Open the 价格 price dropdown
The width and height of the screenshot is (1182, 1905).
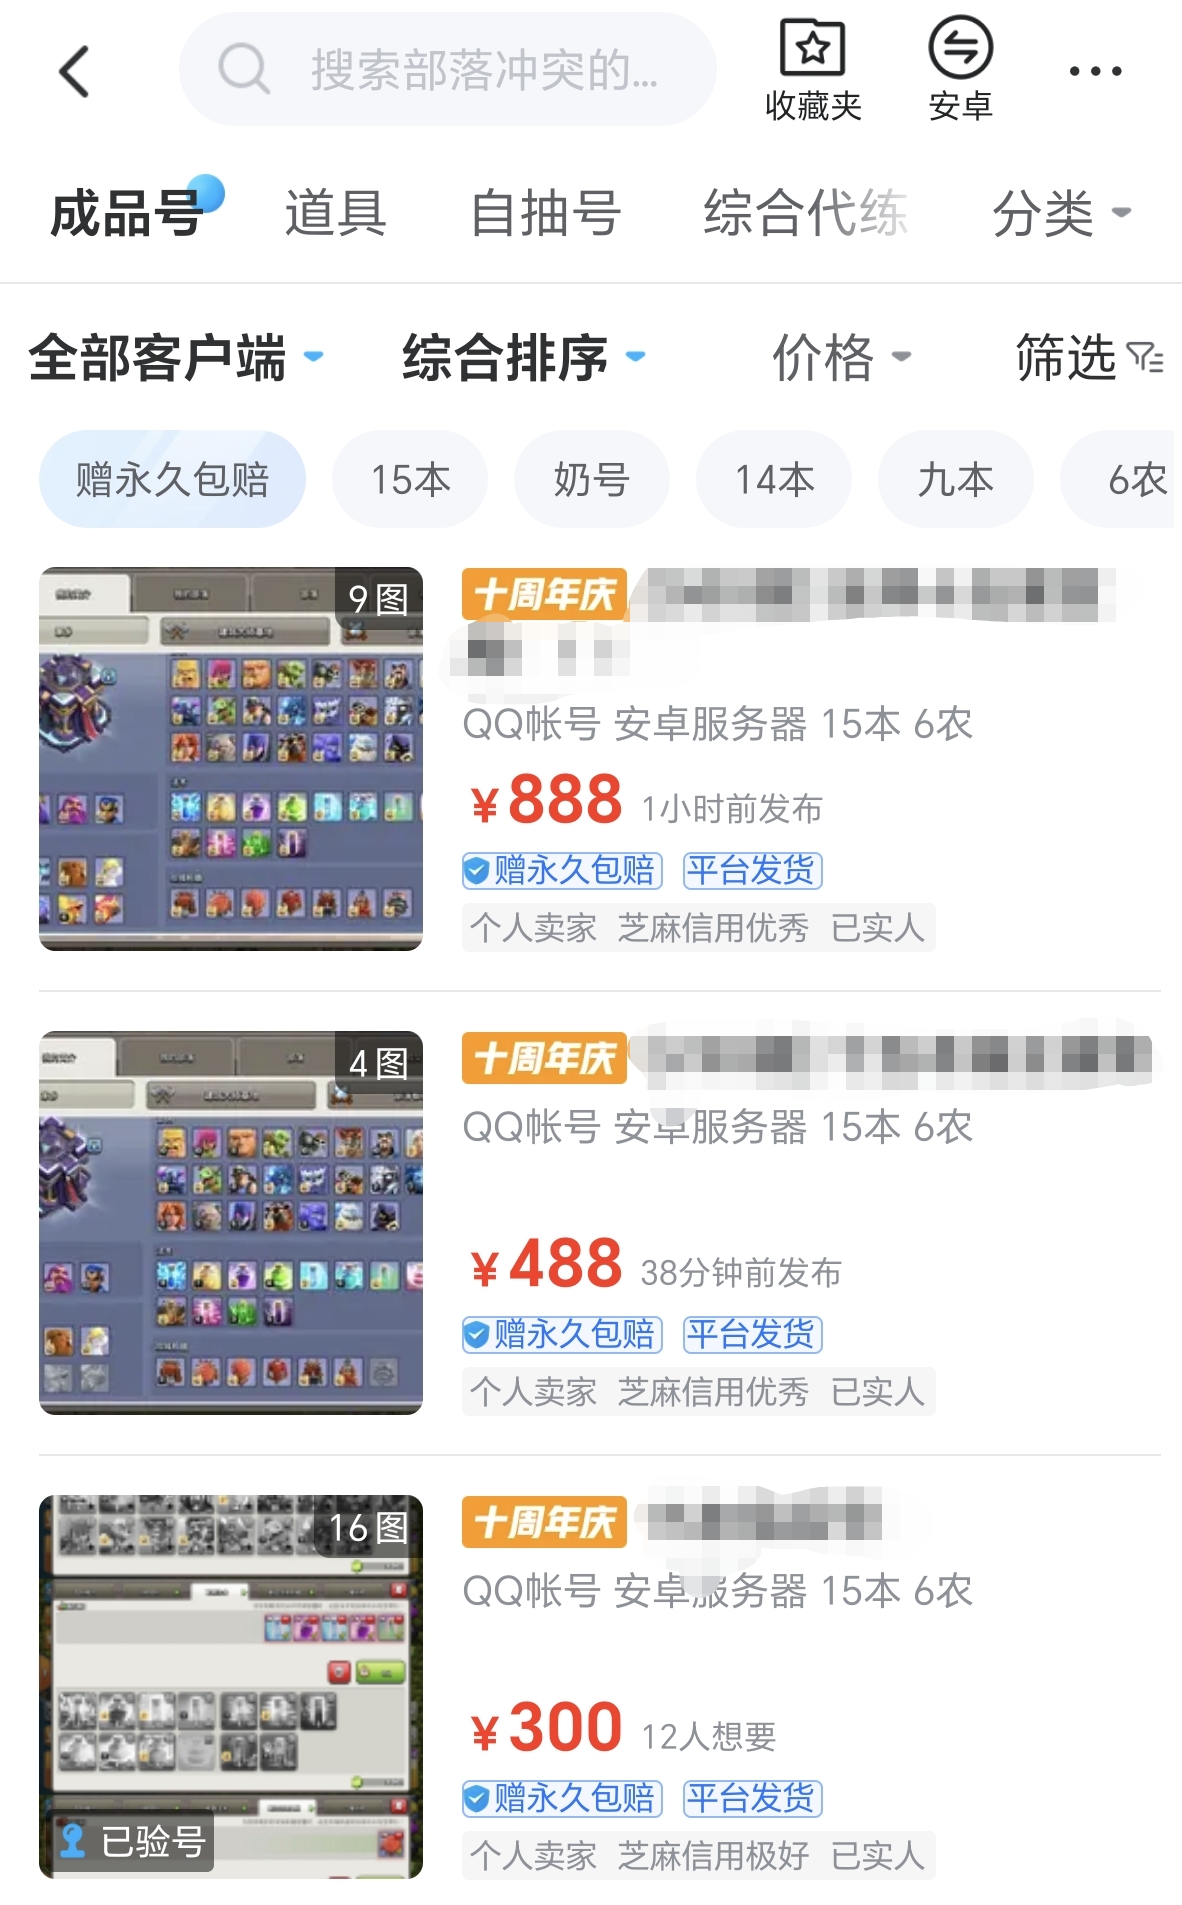pyautogui.click(x=841, y=357)
